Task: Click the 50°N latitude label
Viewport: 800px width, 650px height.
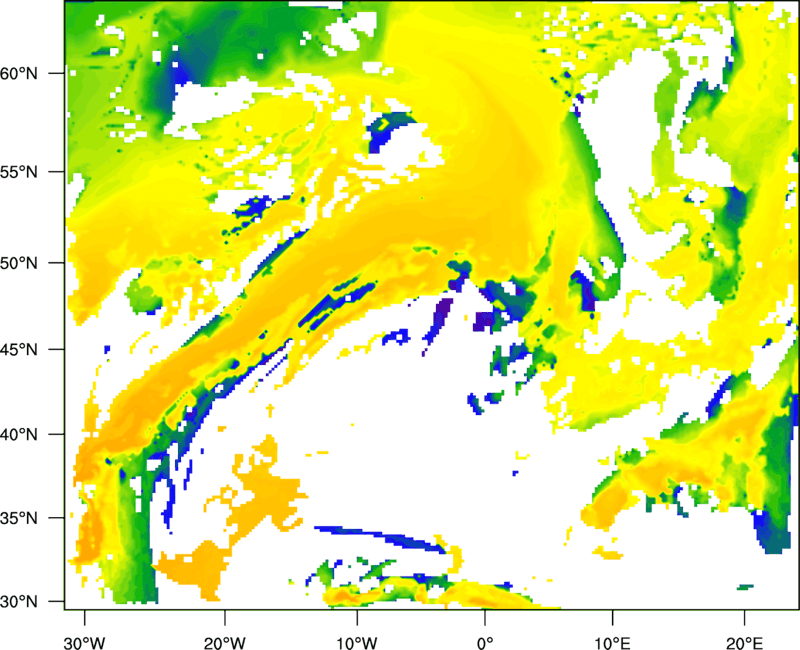Action: pos(19,263)
